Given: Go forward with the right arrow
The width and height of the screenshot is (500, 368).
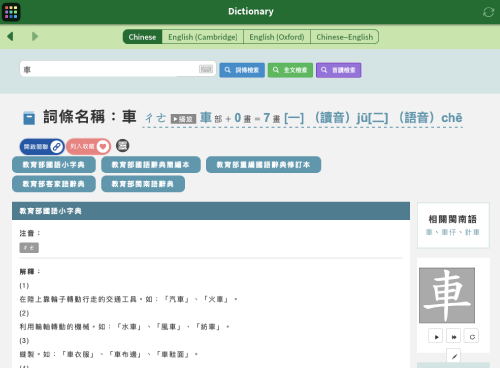Looking at the screenshot, I should point(35,36).
